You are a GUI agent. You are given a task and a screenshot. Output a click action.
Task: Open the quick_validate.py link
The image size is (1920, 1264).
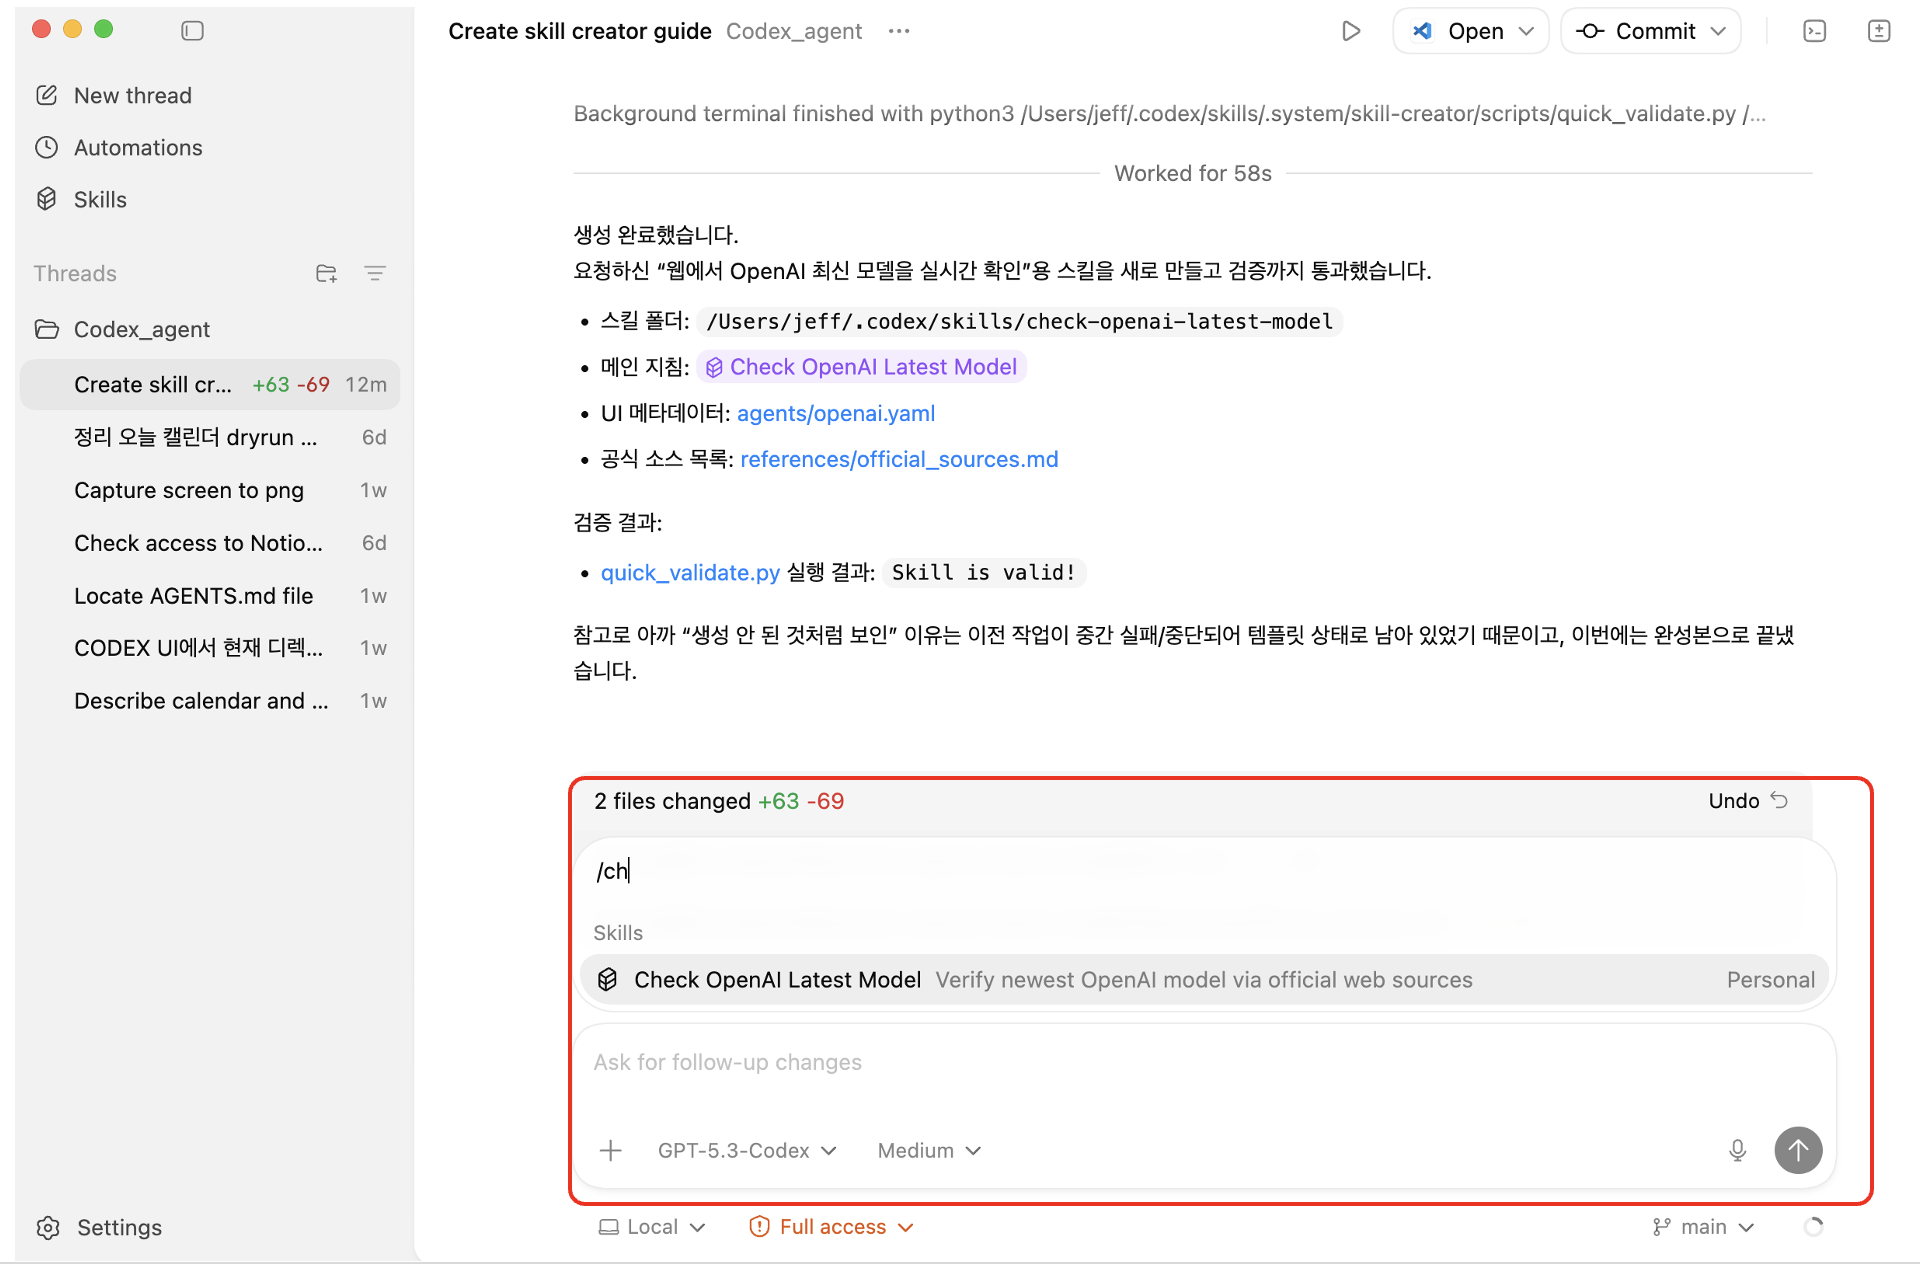[x=690, y=572]
